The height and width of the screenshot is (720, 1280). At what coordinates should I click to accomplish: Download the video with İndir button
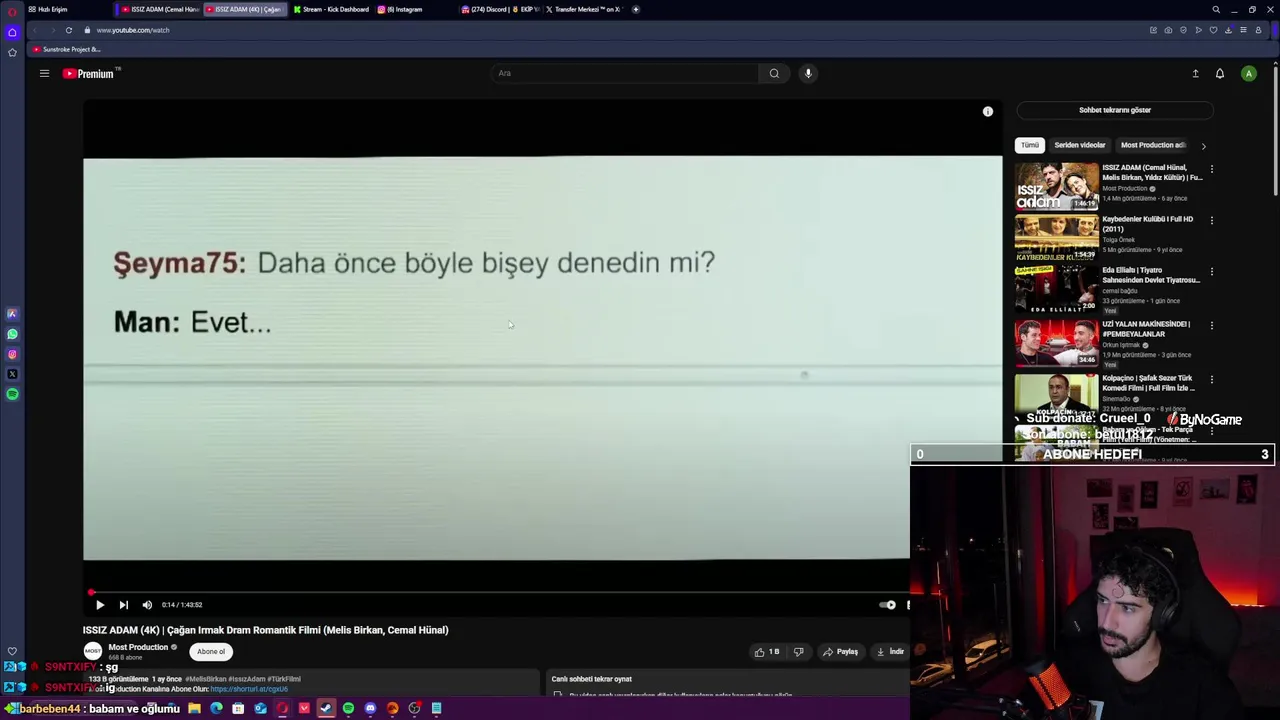tap(890, 651)
